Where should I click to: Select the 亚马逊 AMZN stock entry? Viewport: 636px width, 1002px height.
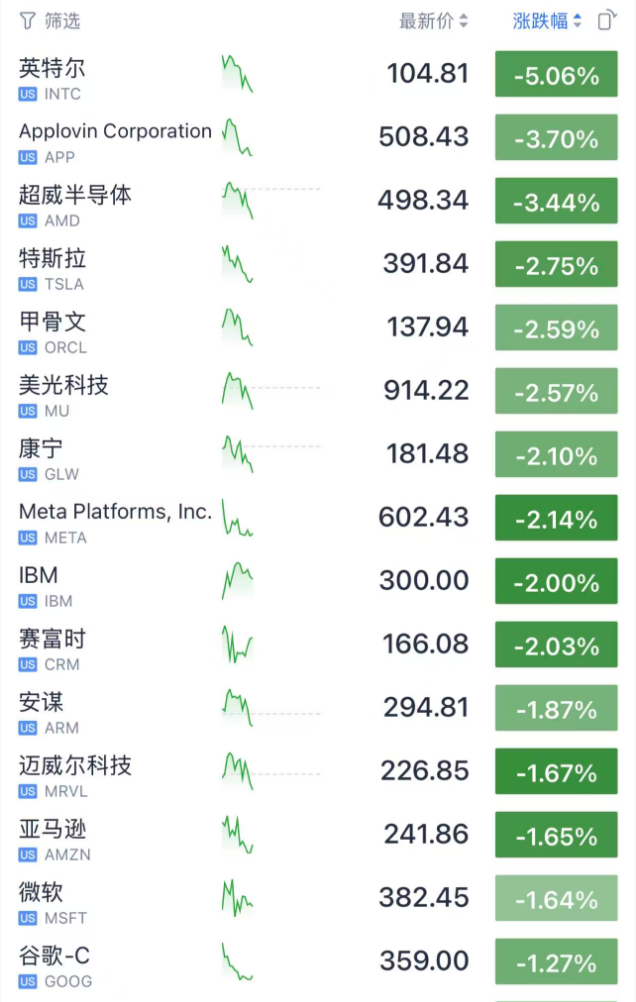[x=318, y=835]
